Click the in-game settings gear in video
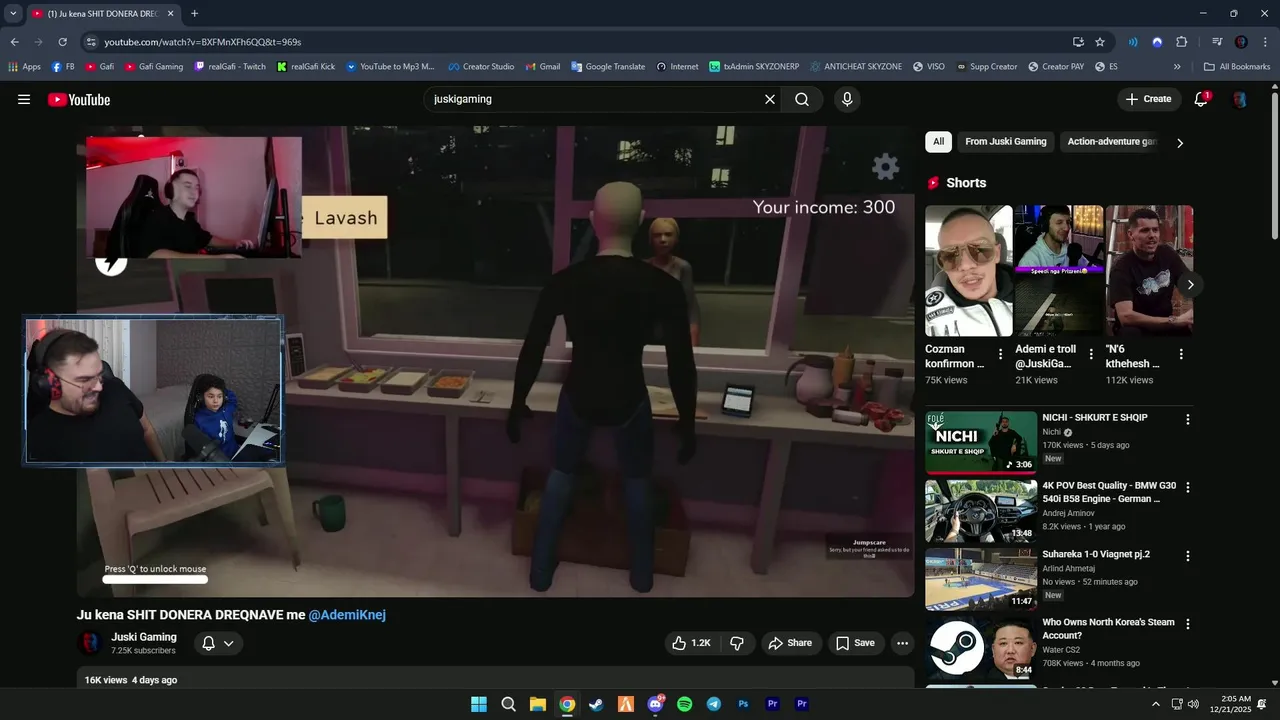The height and width of the screenshot is (720, 1280). click(885, 166)
